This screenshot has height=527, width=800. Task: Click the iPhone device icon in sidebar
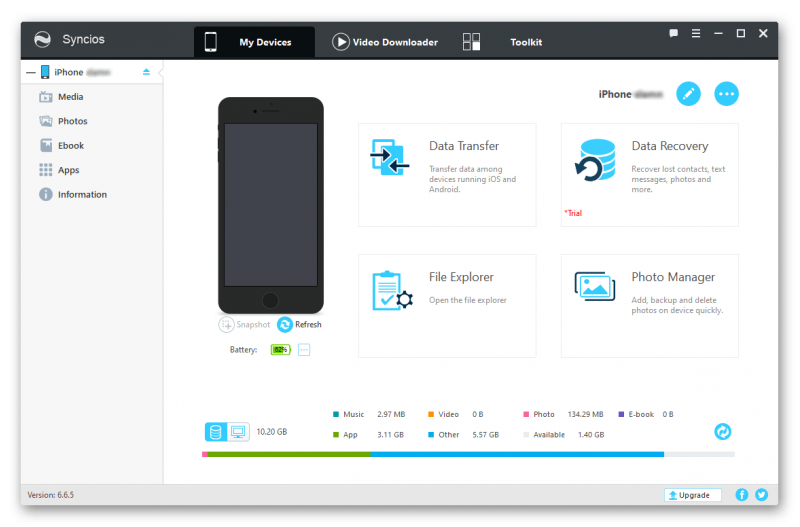click(x=45, y=72)
